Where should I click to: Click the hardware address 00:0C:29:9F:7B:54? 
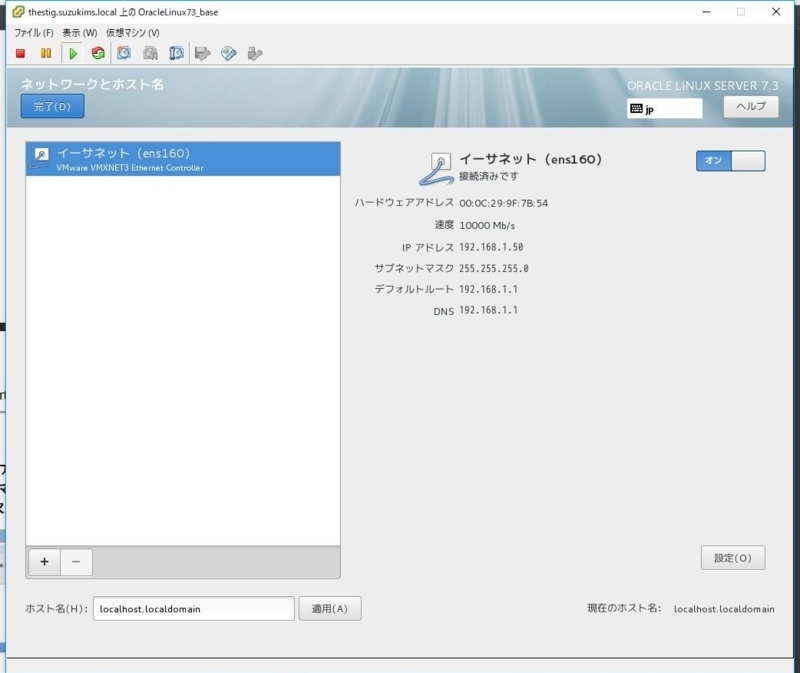coord(504,203)
